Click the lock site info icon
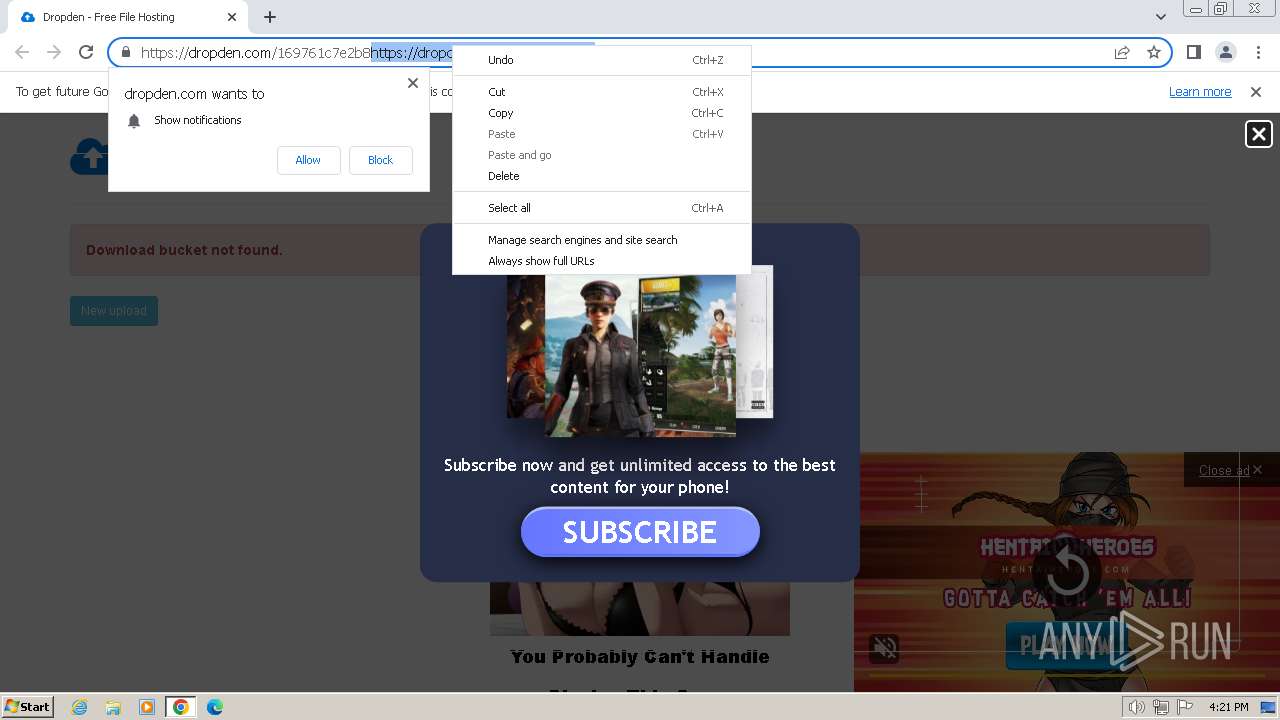The image size is (1280, 720). point(125,52)
